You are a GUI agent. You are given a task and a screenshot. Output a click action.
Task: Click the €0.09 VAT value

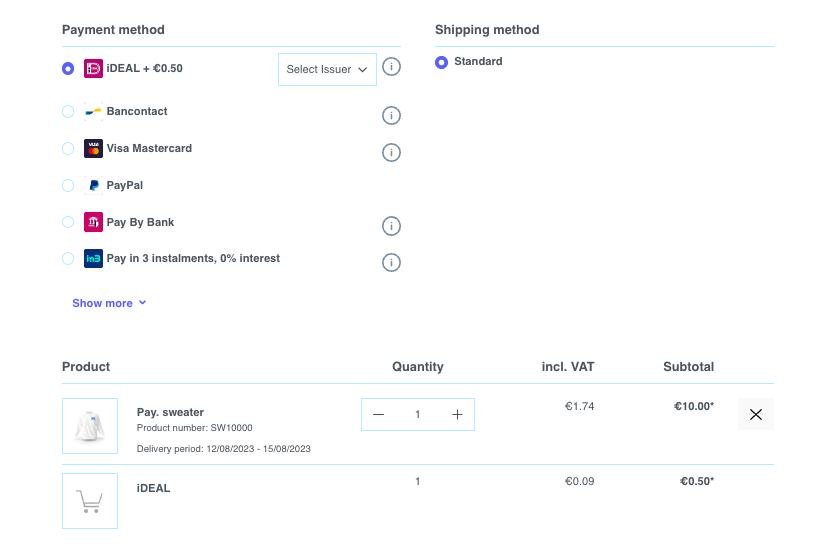579,481
